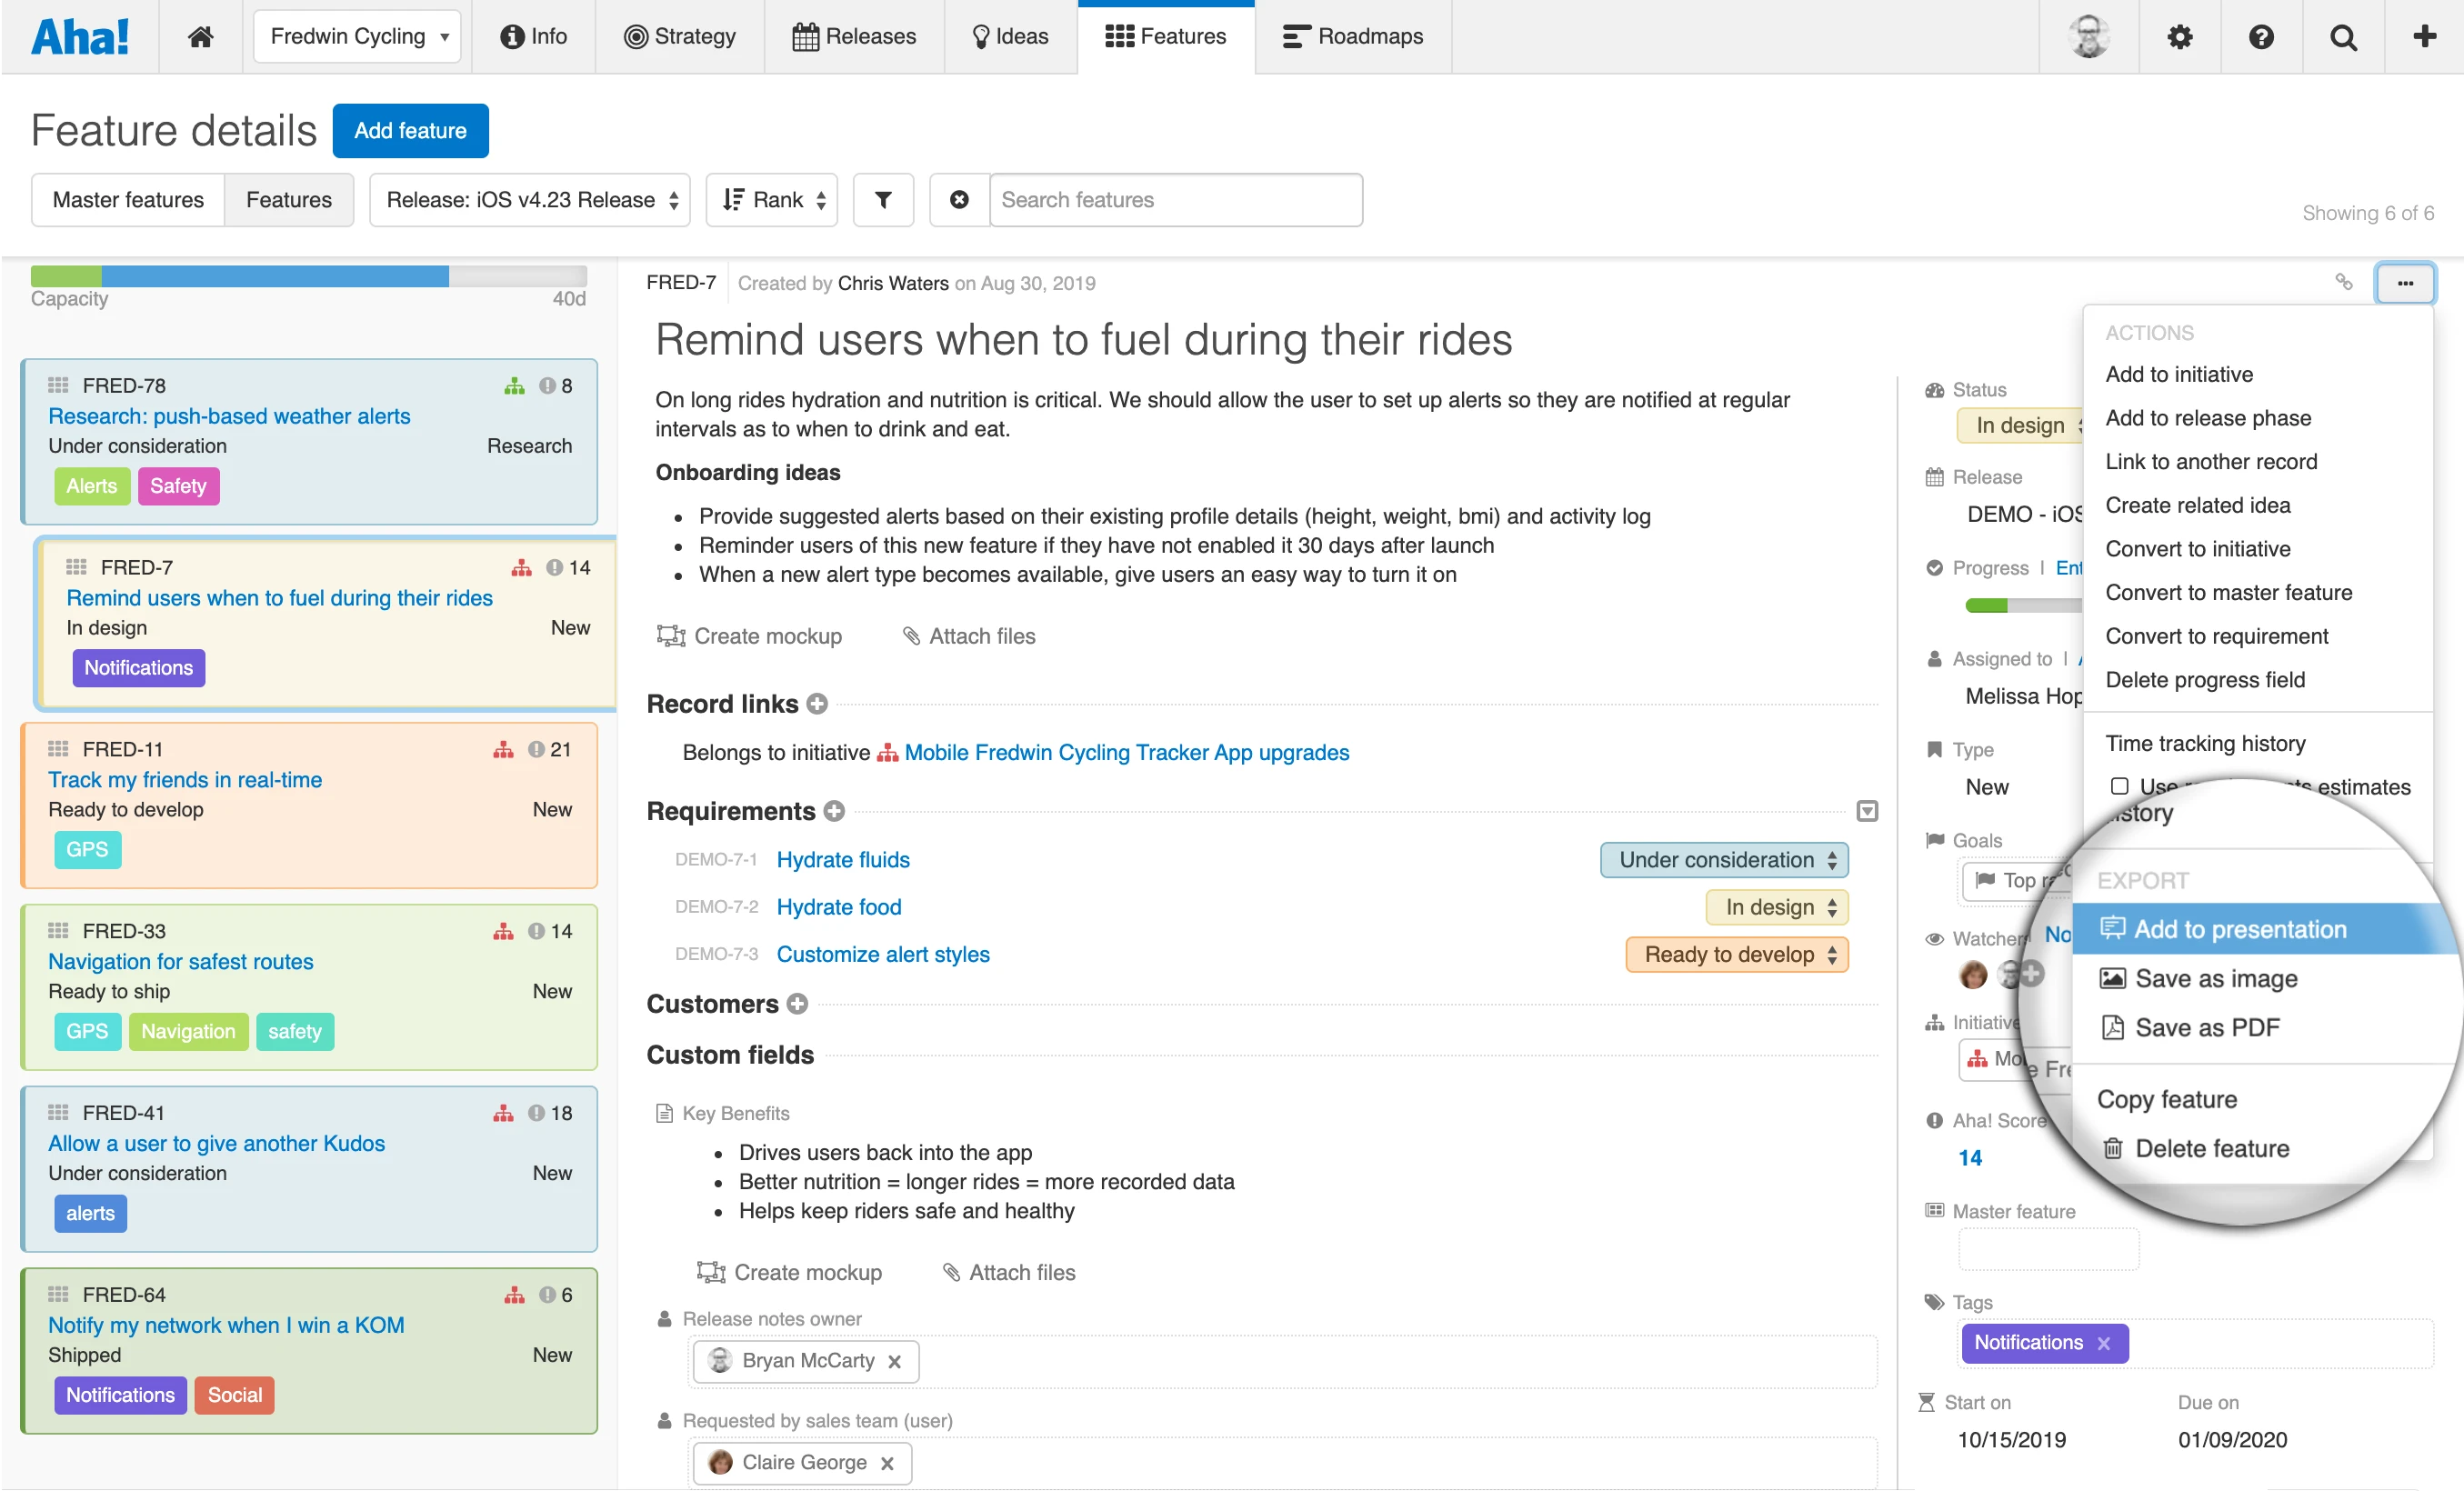Viewport: 2464px width, 1491px height.
Task: Add a requirement with plus icon
Action: [x=834, y=811]
